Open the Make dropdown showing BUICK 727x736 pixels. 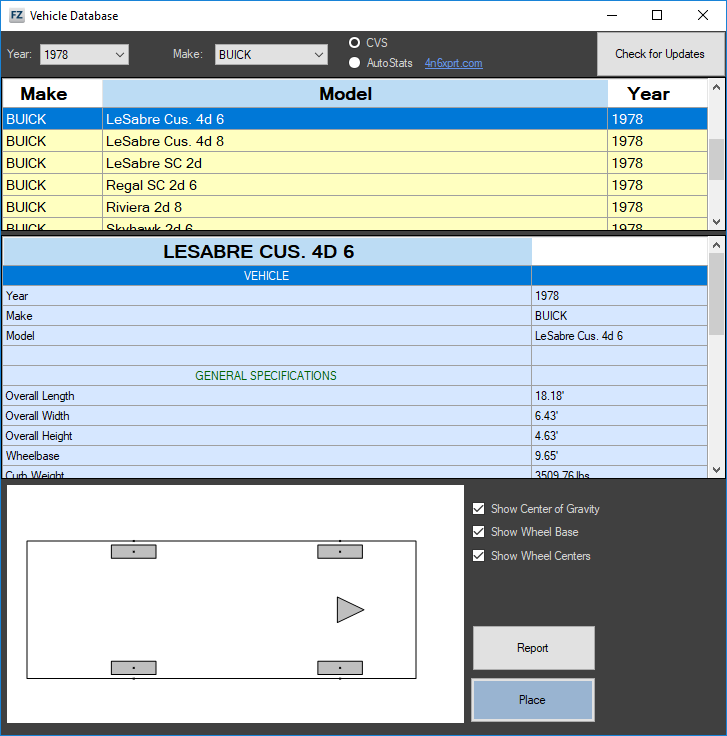(x=271, y=54)
